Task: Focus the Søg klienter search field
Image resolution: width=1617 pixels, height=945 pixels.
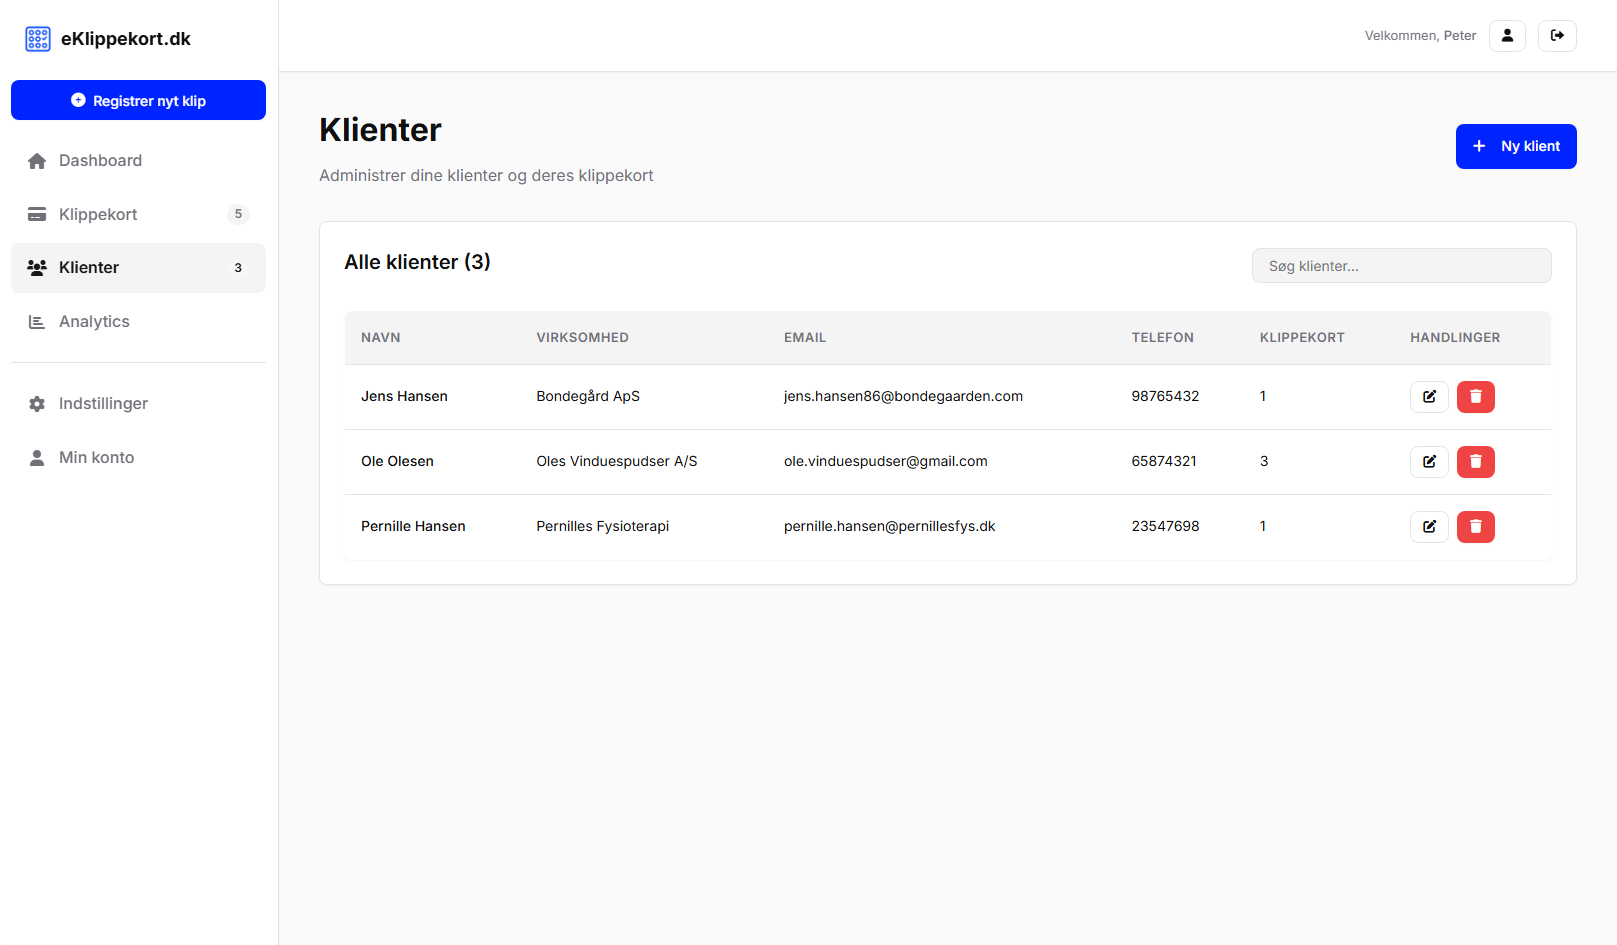Action: coord(1401,266)
